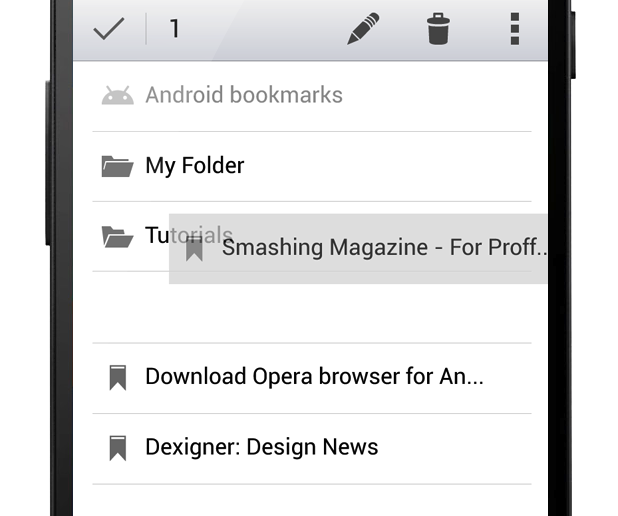Click the Download Opera bookmark ribbon icon
The height and width of the screenshot is (516, 618).
(117, 378)
